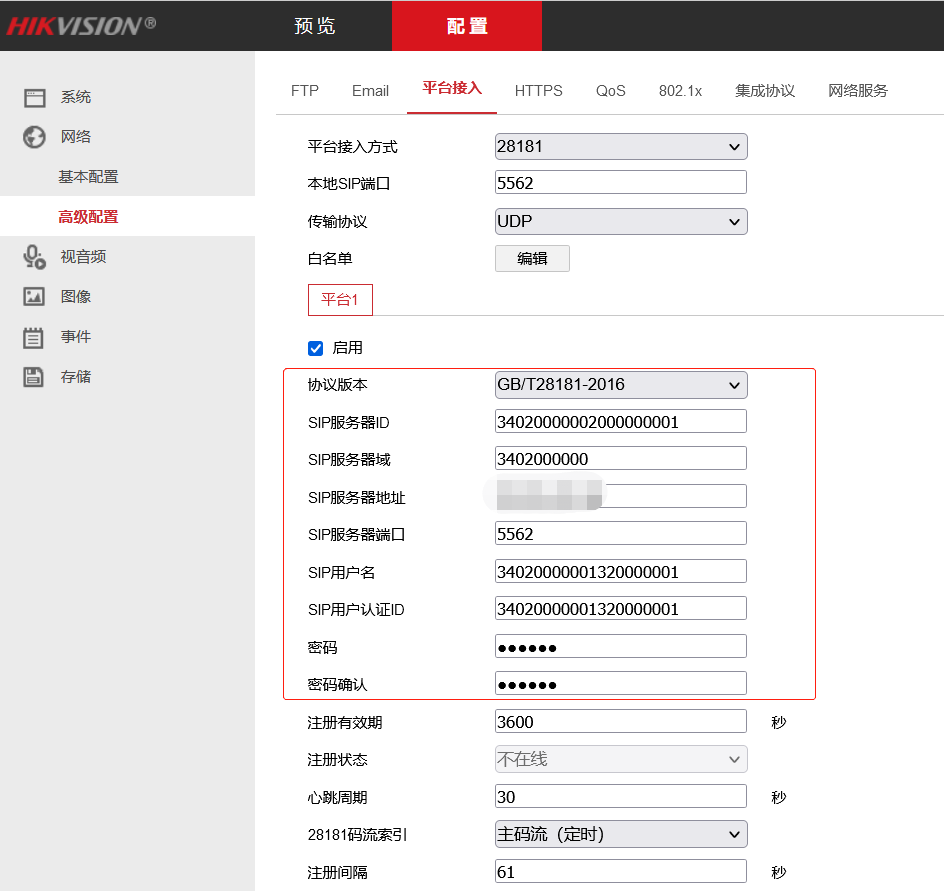The height and width of the screenshot is (891, 944).
Task: Click the 事件 calendar icon
Action: (33, 337)
